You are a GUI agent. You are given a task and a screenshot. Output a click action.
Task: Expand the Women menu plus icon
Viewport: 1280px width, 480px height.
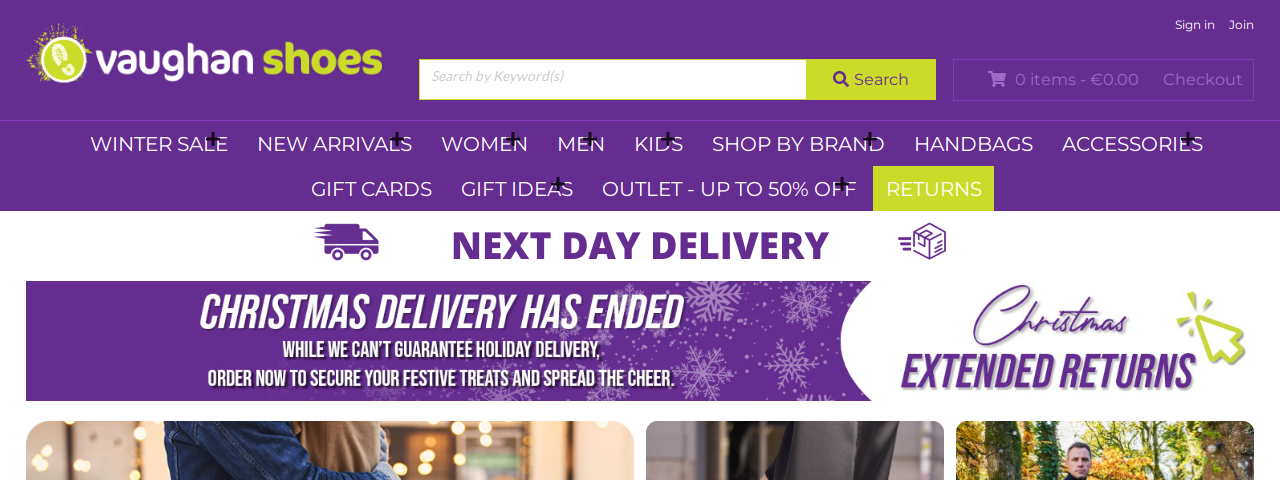[x=513, y=139]
